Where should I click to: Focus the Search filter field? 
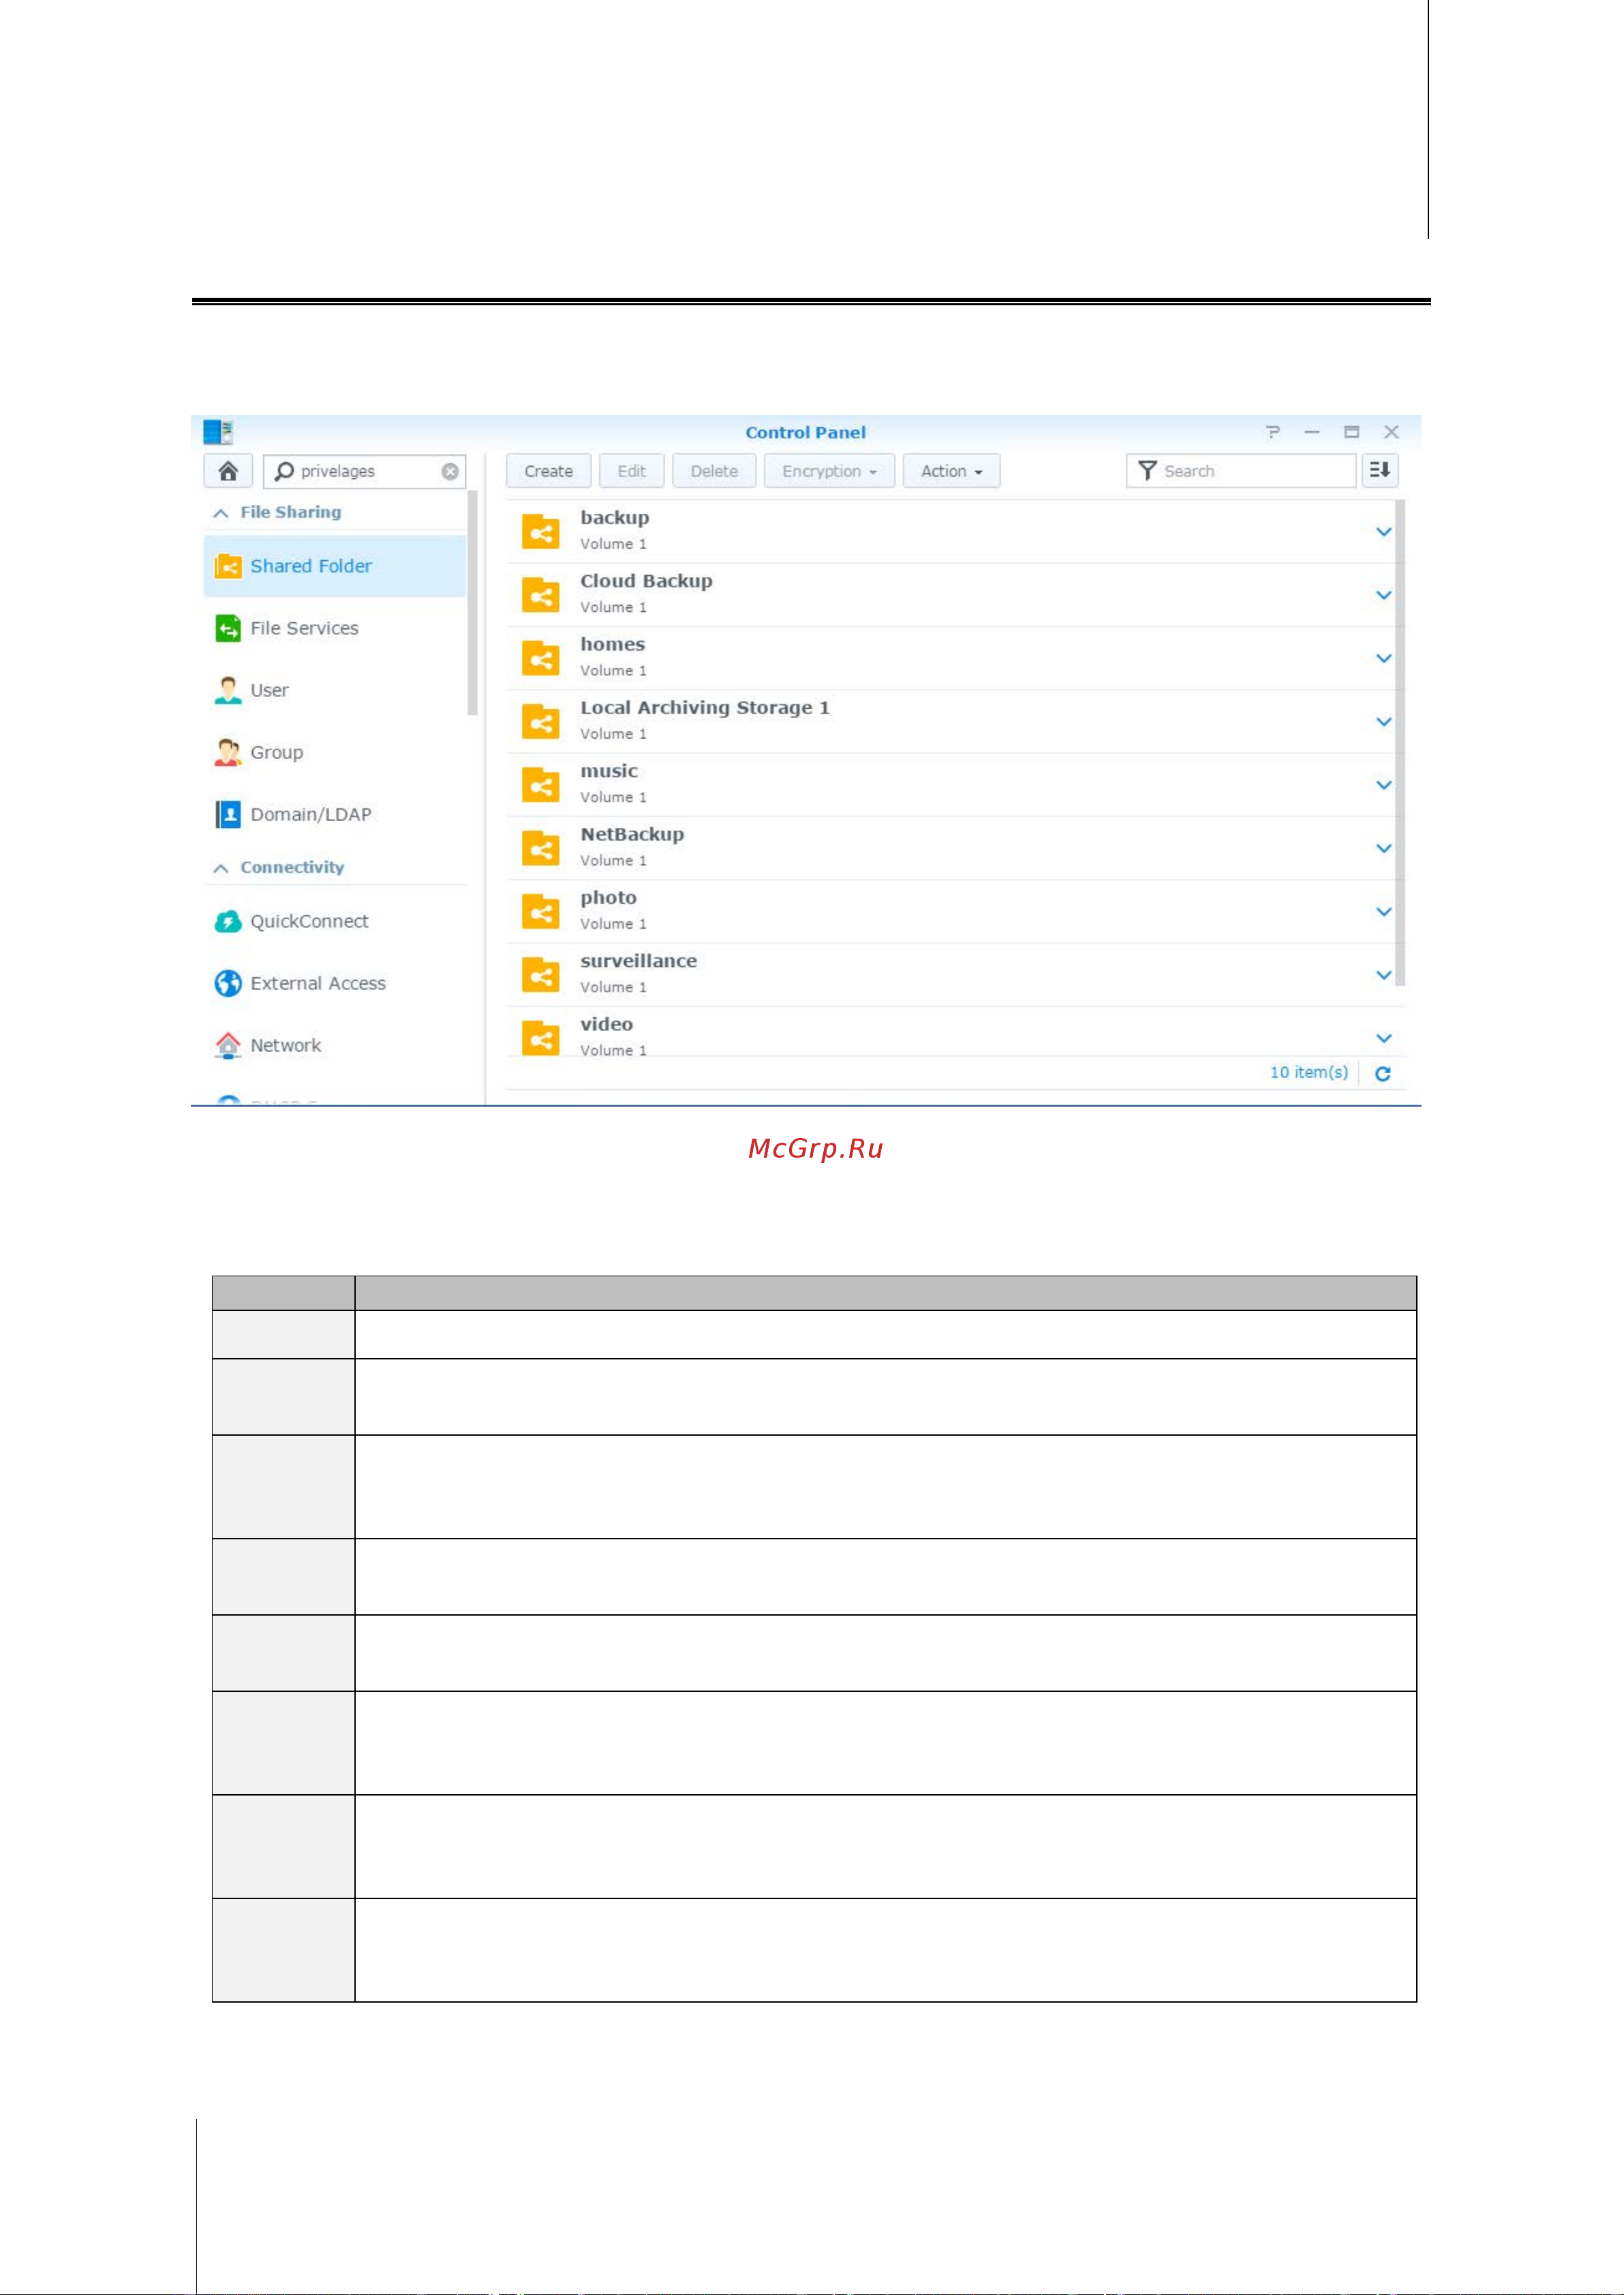1241,471
